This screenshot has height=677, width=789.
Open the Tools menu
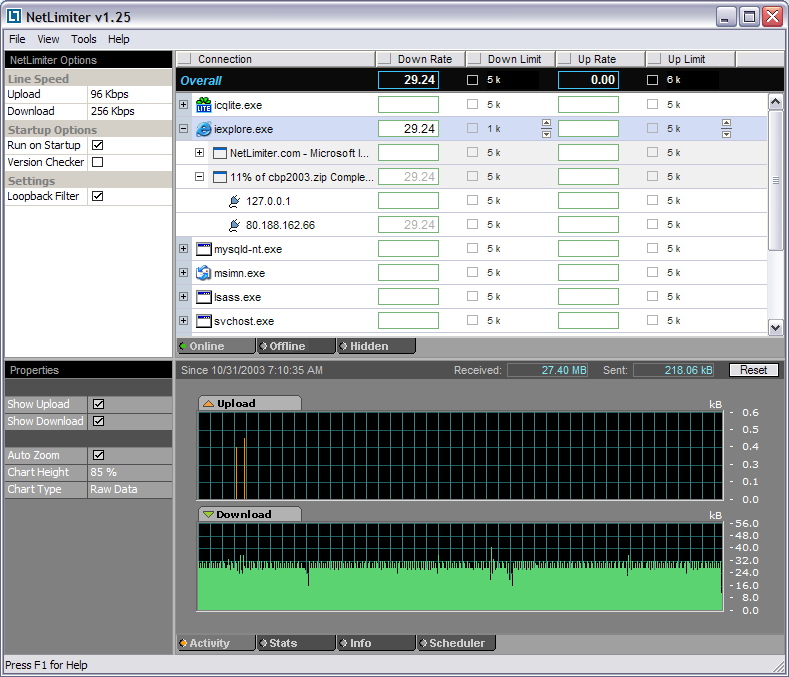(x=84, y=39)
